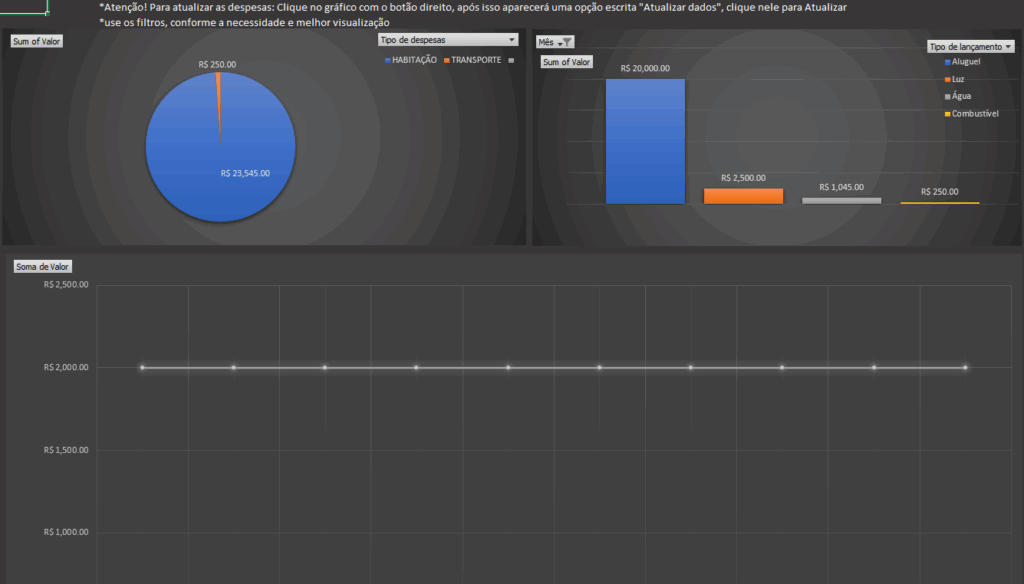The height and width of the screenshot is (584, 1024).
Task: Click the gray R$ 1,045.00 bar
Action: click(x=841, y=200)
